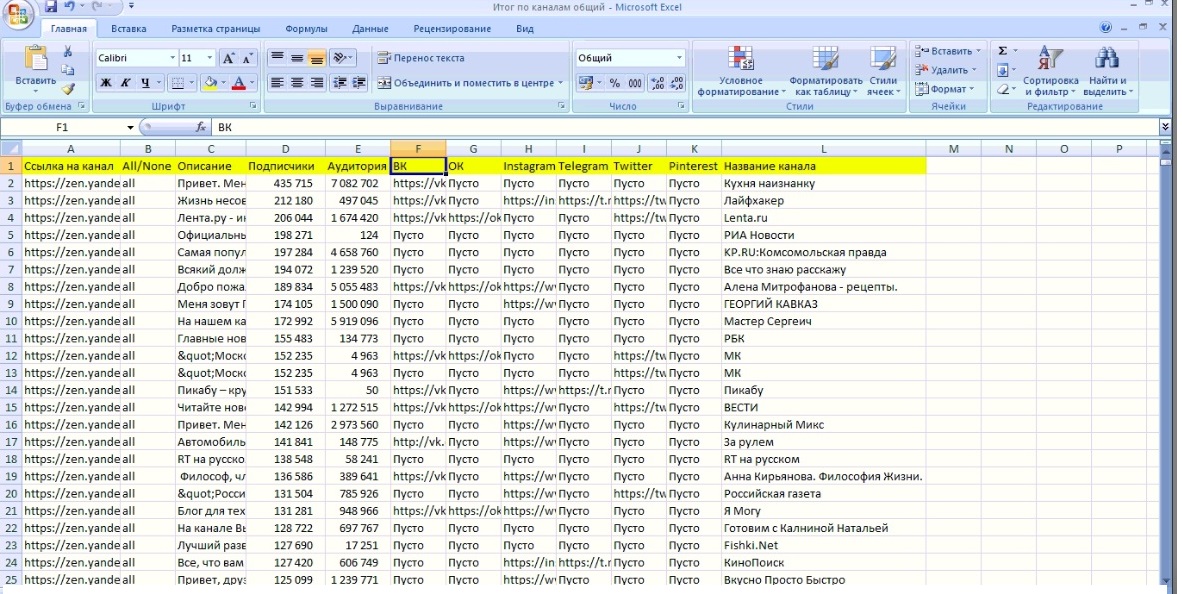Increase font size with the large A icon
The width and height of the screenshot is (1182, 594).
(228, 58)
